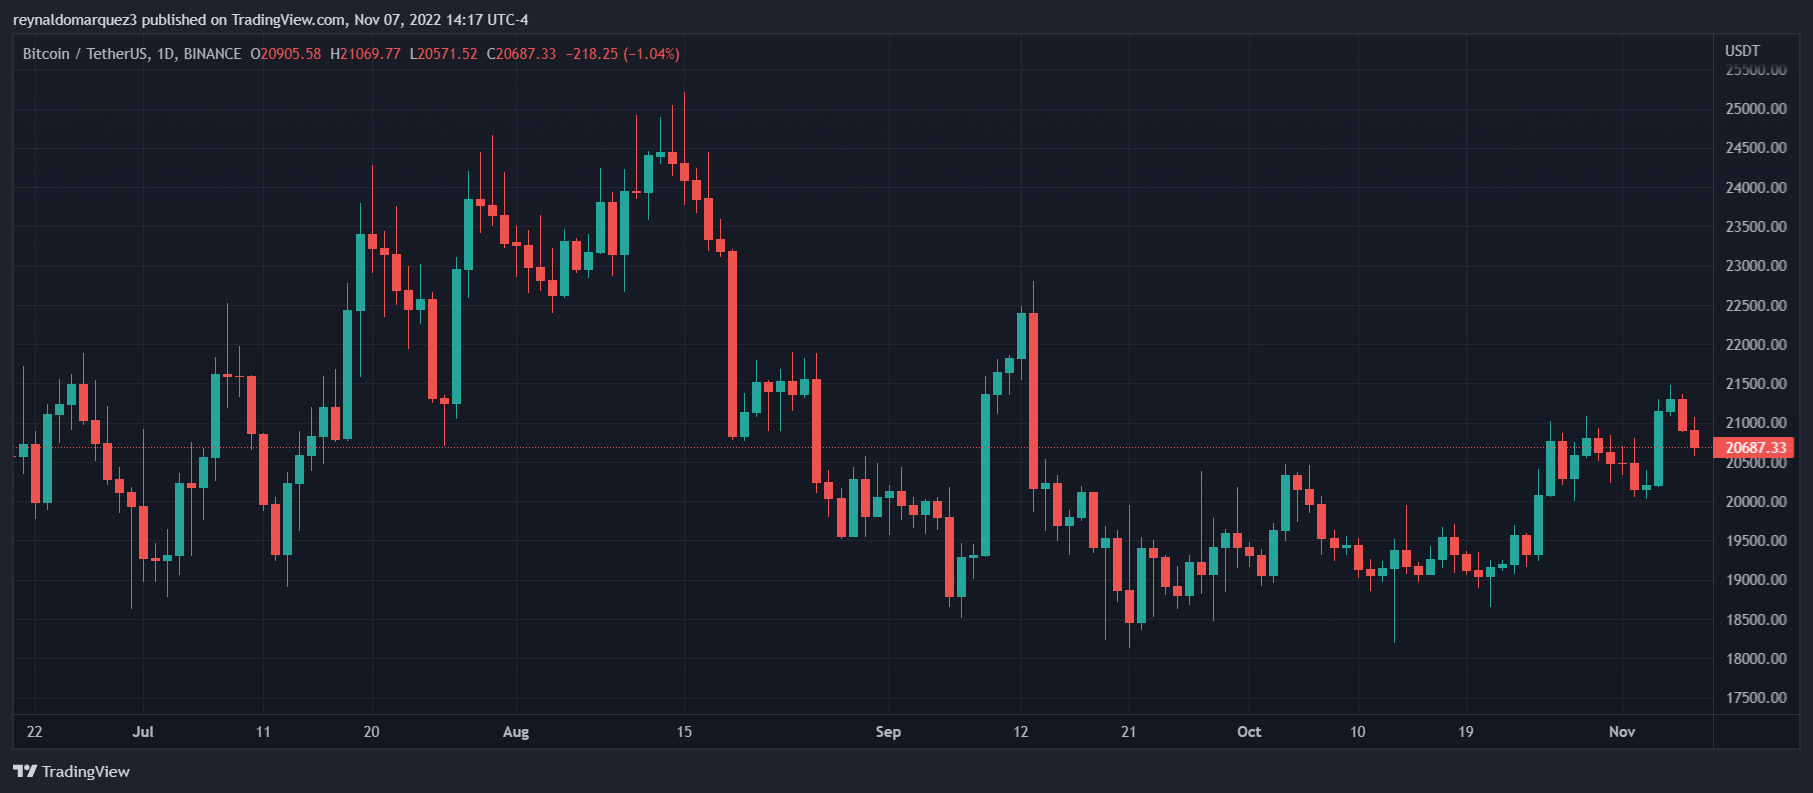1813x793 pixels.
Task: Select the Aug date marker
Action: tap(516, 731)
